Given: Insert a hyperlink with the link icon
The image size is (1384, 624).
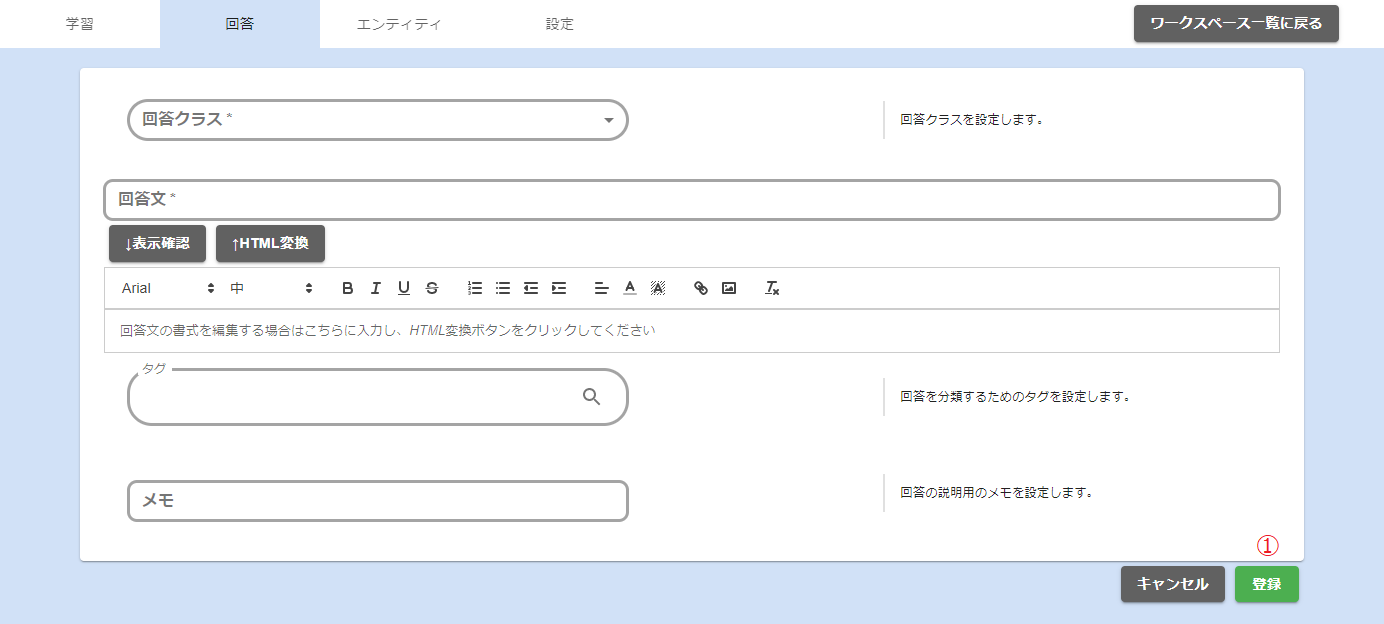Looking at the screenshot, I should [701, 288].
